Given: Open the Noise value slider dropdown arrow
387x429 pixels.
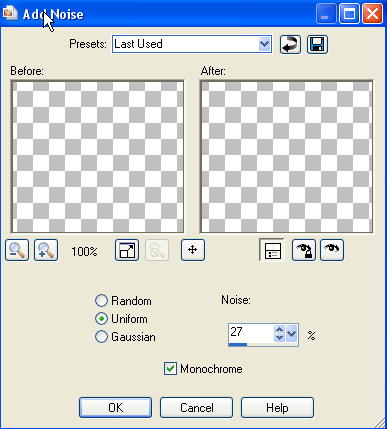Looking at the screenshot, I should pyautogui.click(x=292, y=333).
